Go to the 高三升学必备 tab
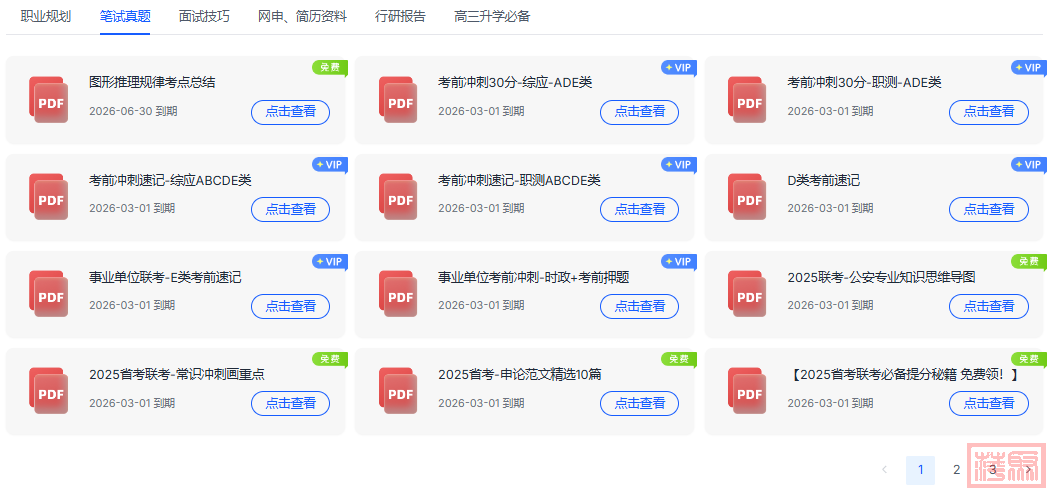1052x493 pixels. [x=492, y=16]
